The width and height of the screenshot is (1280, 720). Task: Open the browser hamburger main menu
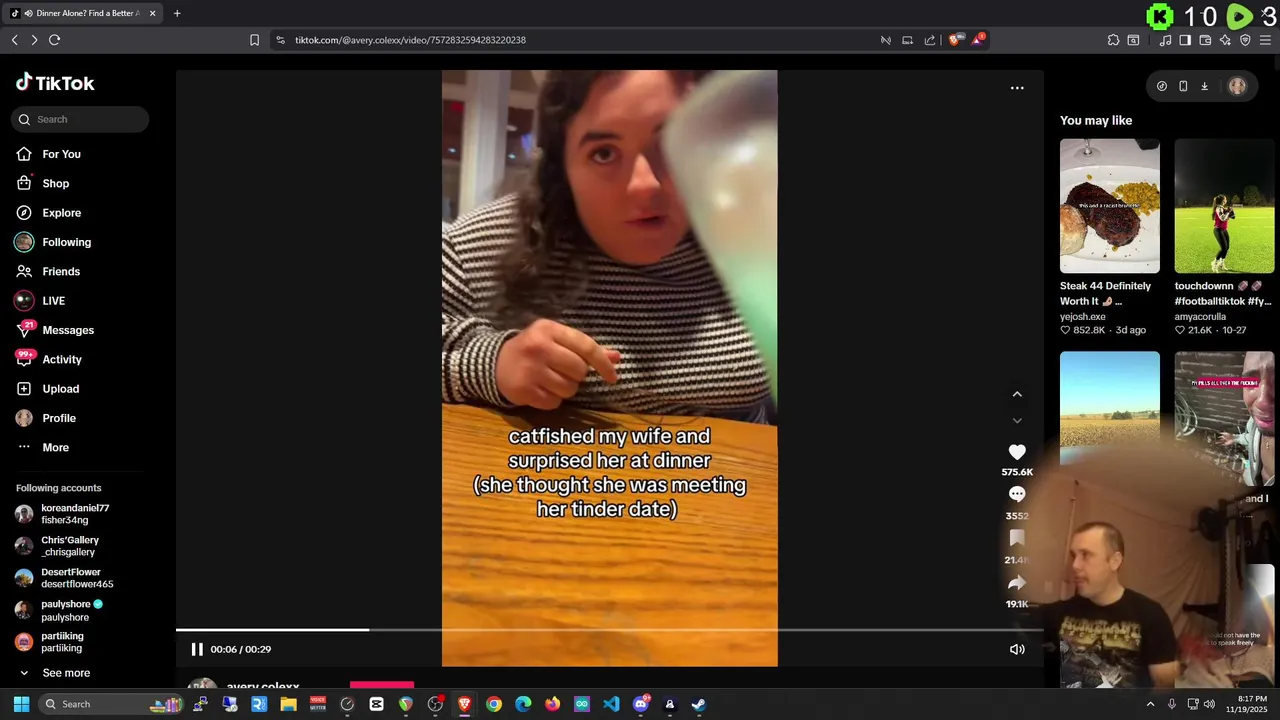(x=1266, y=40)
